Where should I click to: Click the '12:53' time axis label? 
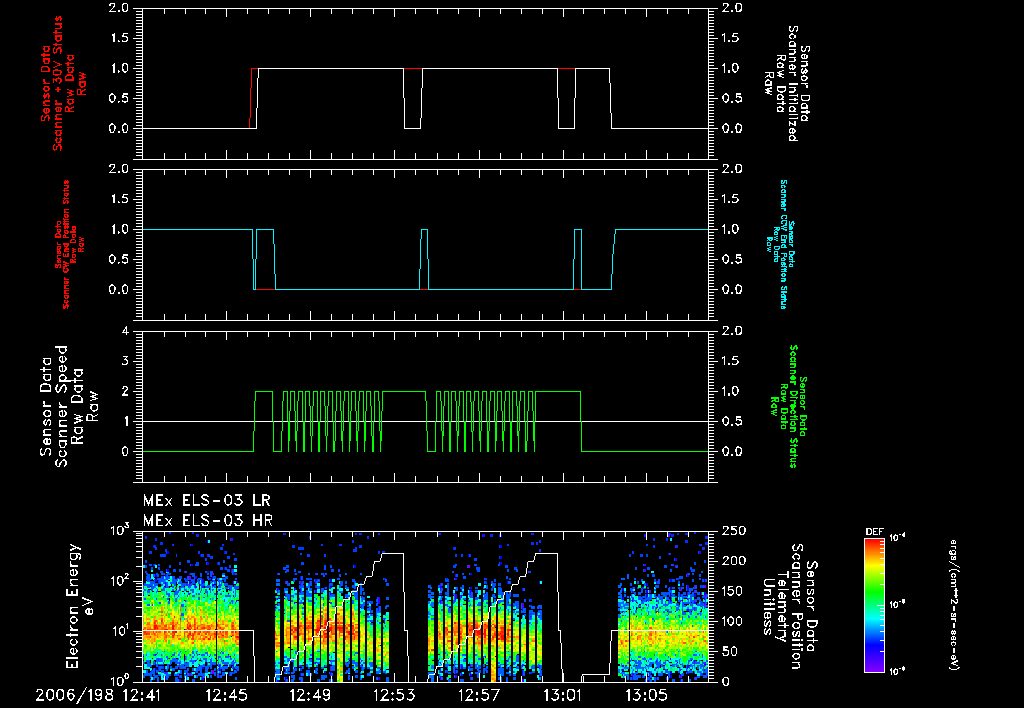(x=394, y=695)
